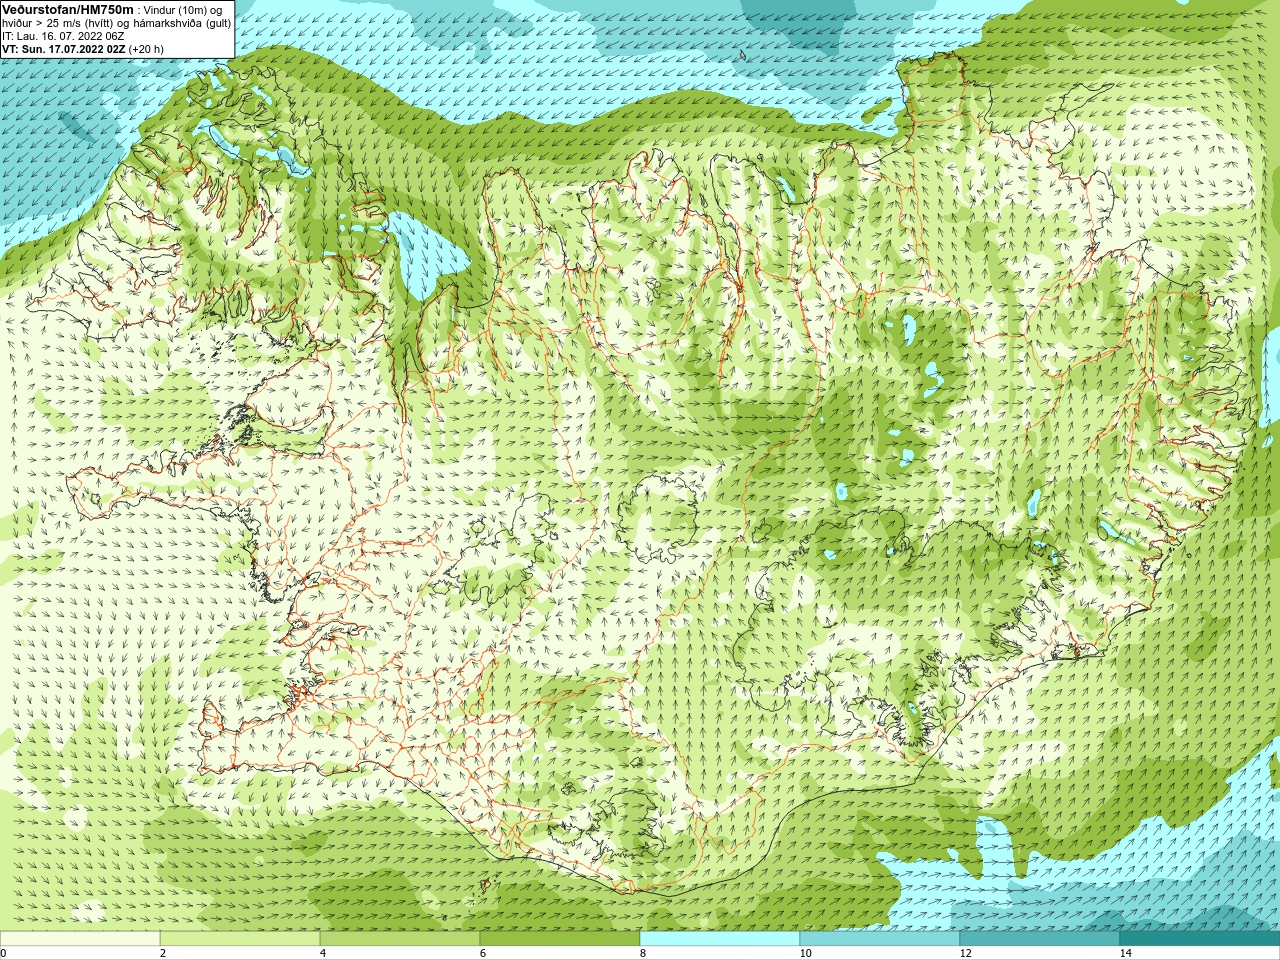Click the medium green 4–6 legend swatch
Viewport: 1280px width, 960px height.
[x=400, y=939]
